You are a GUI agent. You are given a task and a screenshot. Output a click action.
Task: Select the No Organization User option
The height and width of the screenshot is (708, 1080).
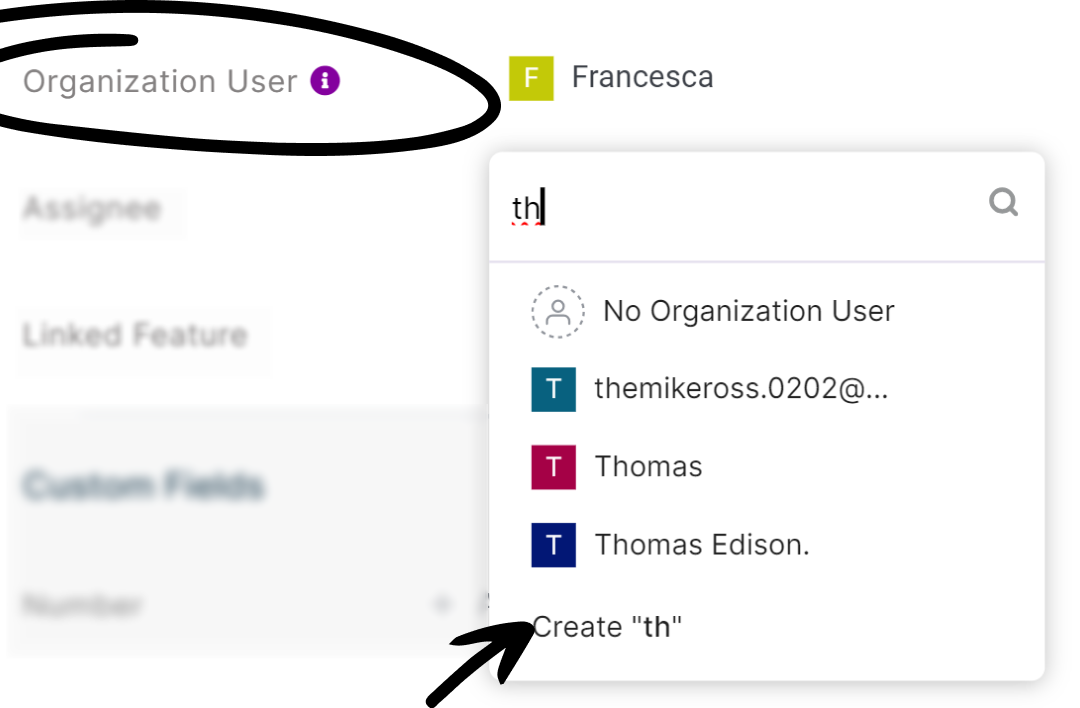click(748, 311)
